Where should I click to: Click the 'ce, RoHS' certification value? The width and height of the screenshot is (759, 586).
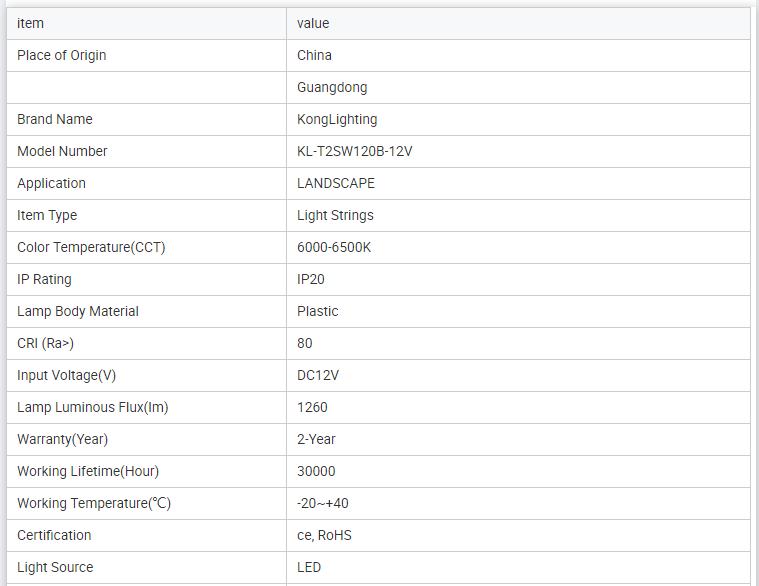(x=324, y=535)
